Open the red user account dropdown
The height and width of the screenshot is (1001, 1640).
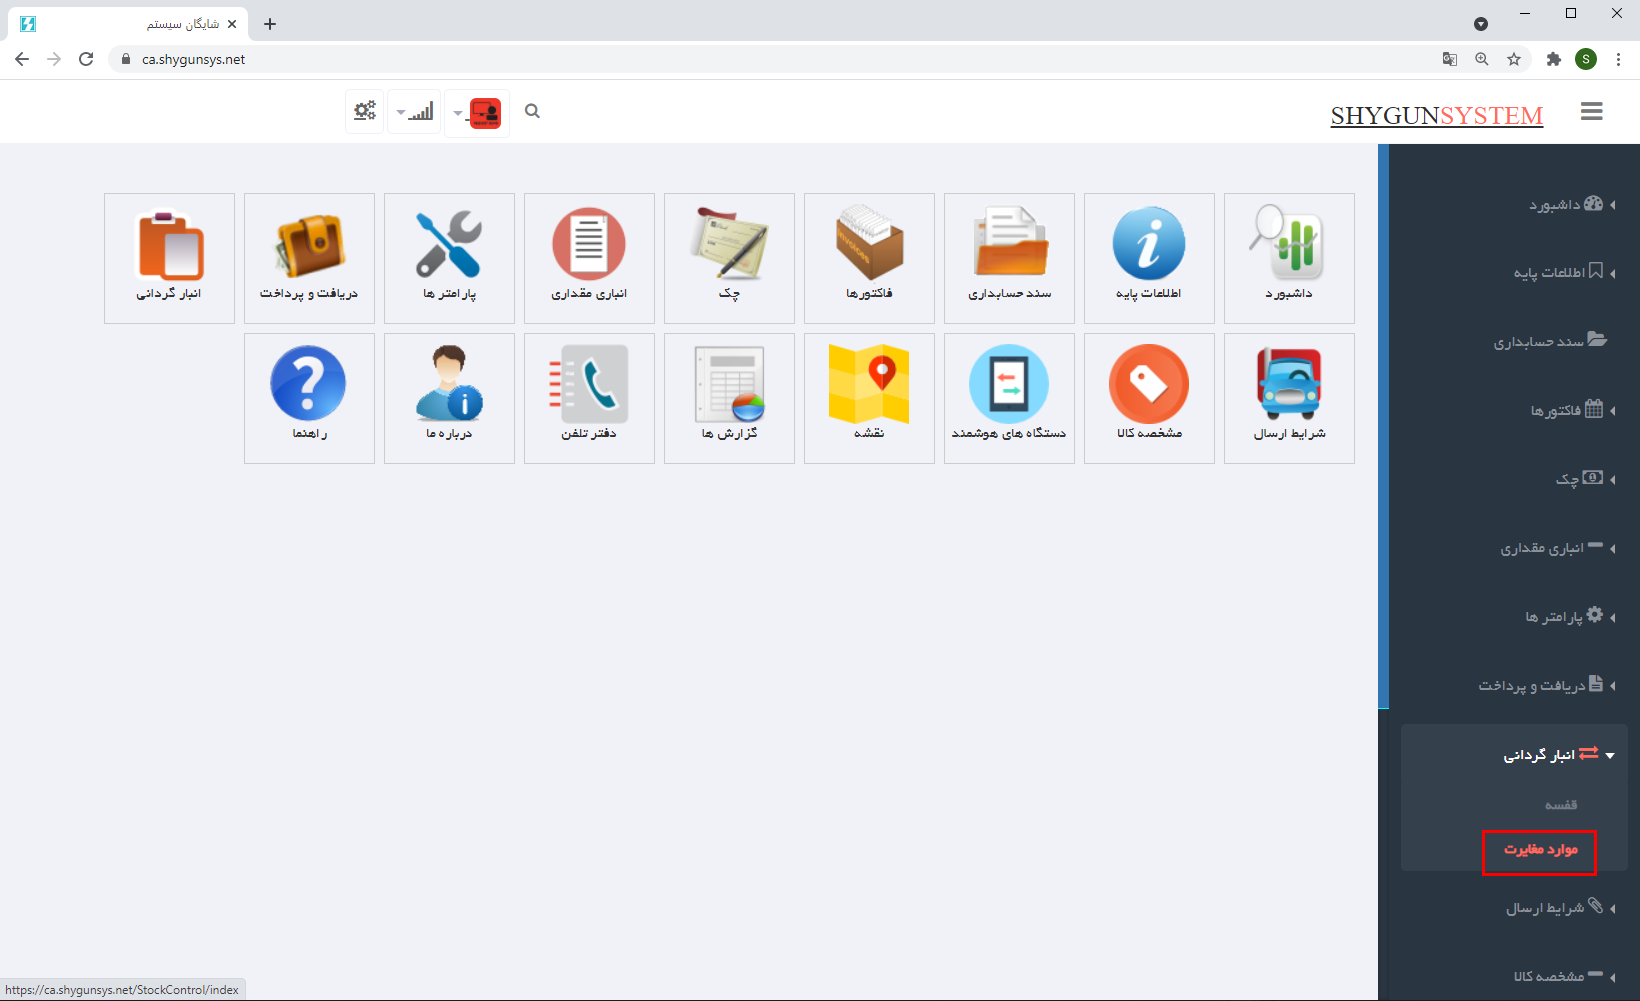(x=477, y=113)
